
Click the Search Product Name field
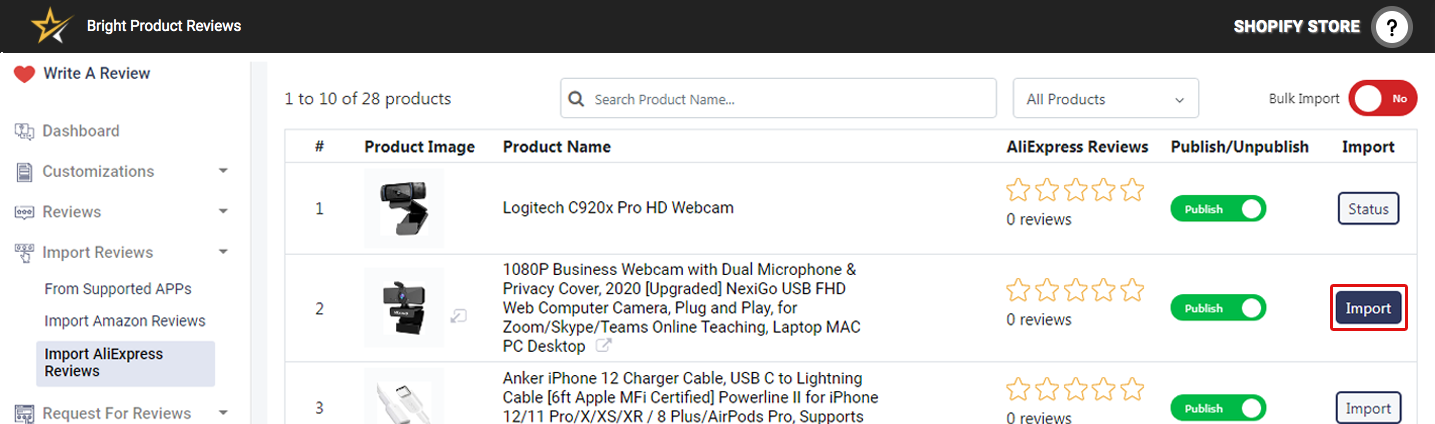(x=790, y=99)
